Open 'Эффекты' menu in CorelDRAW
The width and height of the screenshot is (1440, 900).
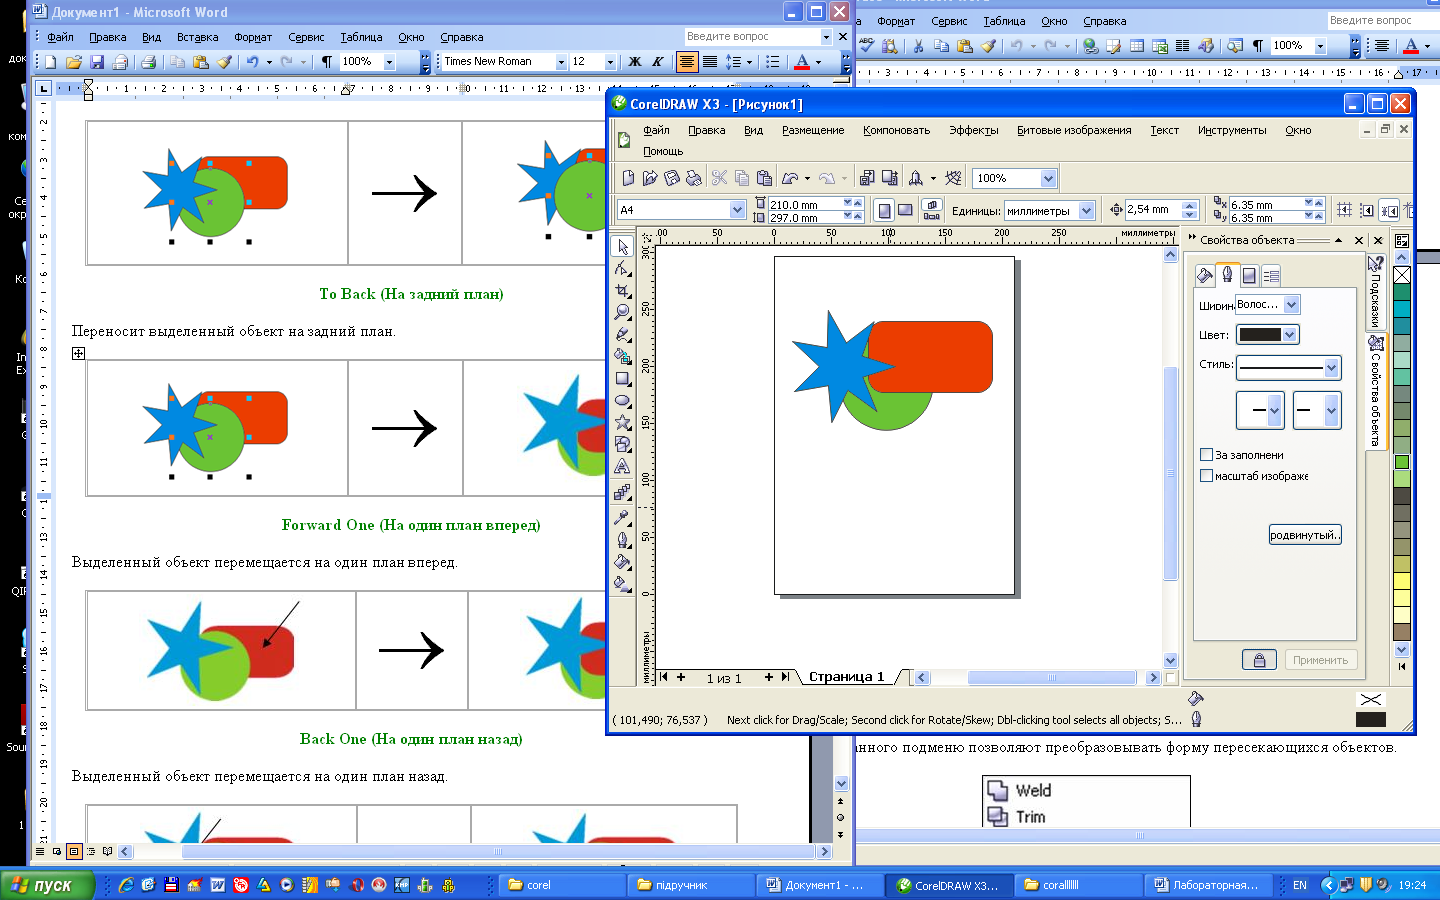[973, 130]
